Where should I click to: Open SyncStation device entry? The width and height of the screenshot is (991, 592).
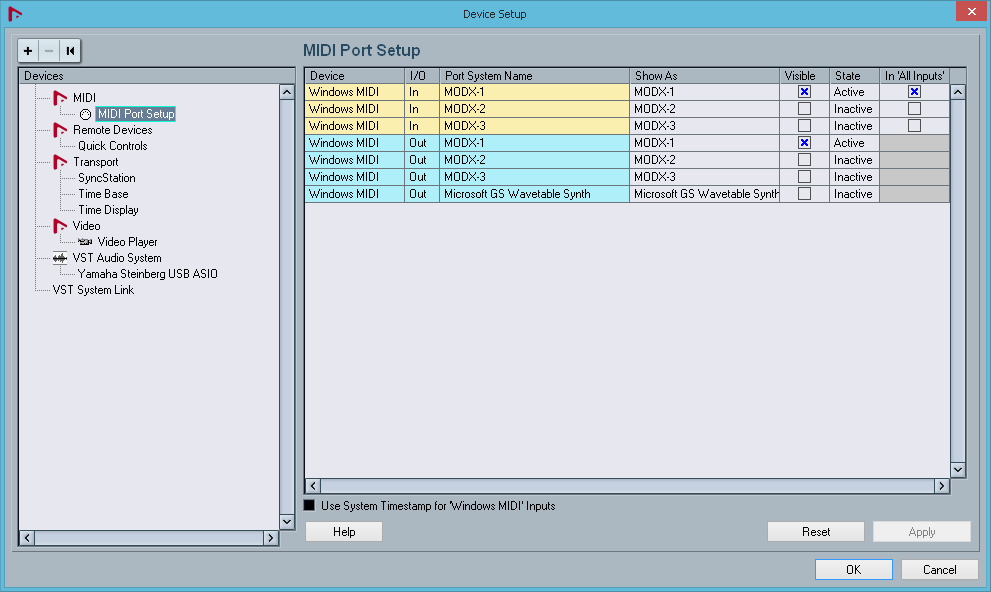[x=107, y=178]
